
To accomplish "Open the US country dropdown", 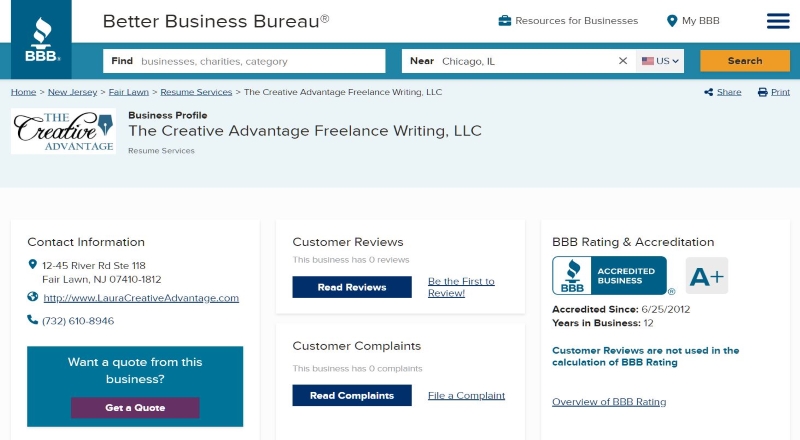I will point(660,61).
